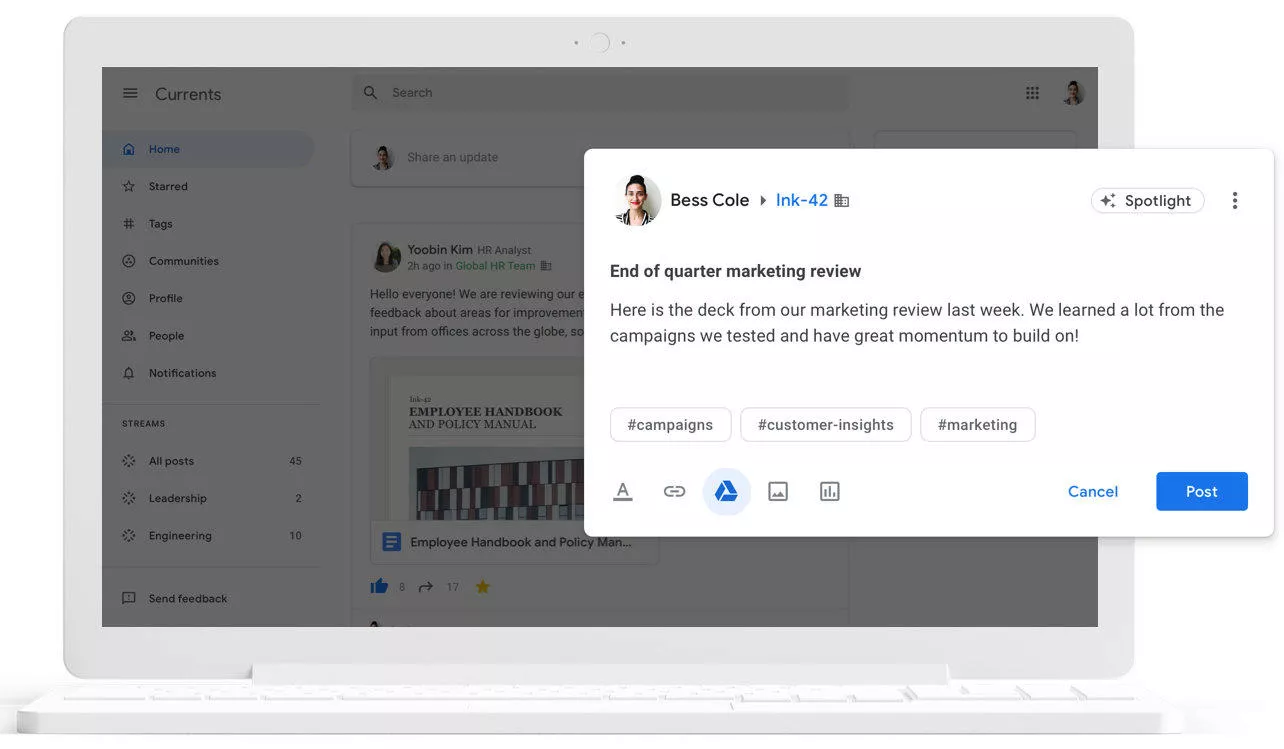Click the search magnifier icon

[371, 93]
